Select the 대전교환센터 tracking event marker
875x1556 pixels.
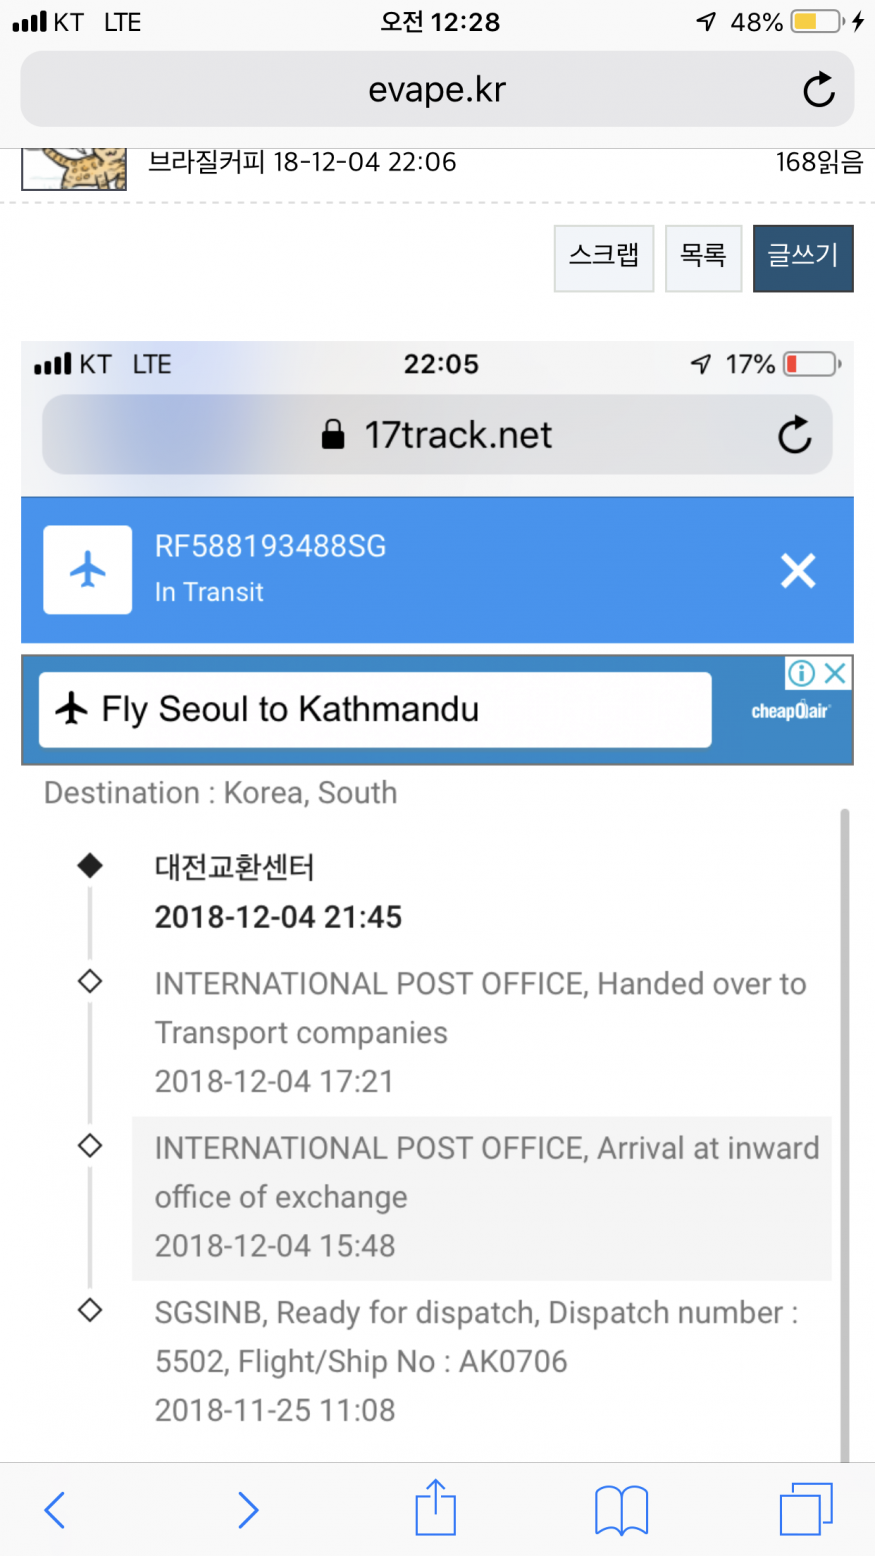pyautogui.click(x=90, y=866)
